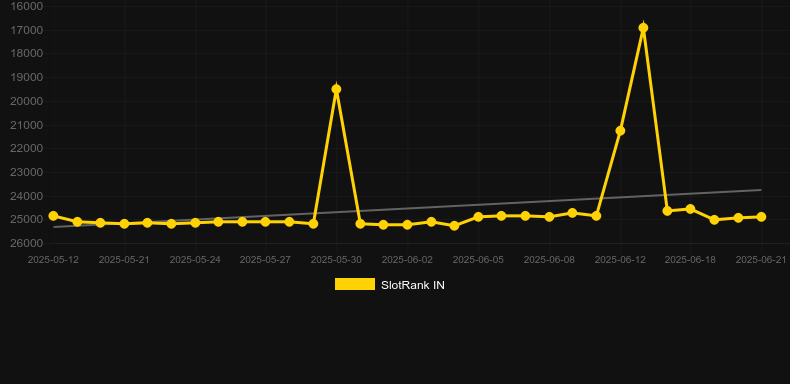Toggle the SlotRank IN legend label
This screenshot has width=790, height=384.
coord(413,285)
